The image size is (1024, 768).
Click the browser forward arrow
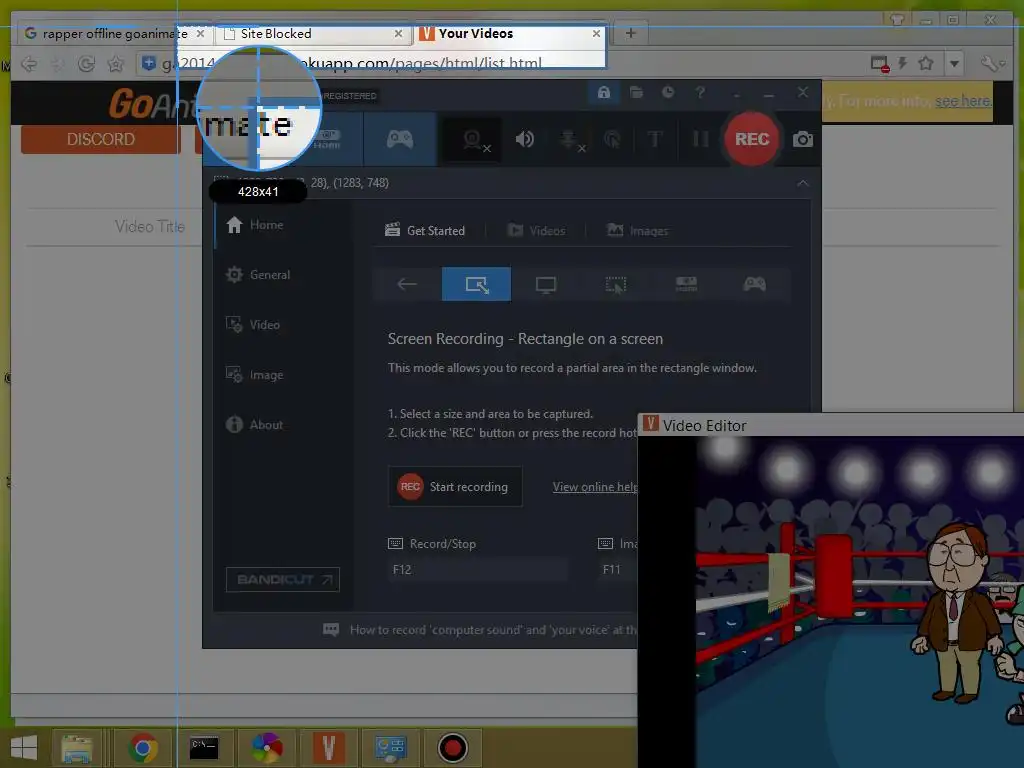click(x=58, y=63)
